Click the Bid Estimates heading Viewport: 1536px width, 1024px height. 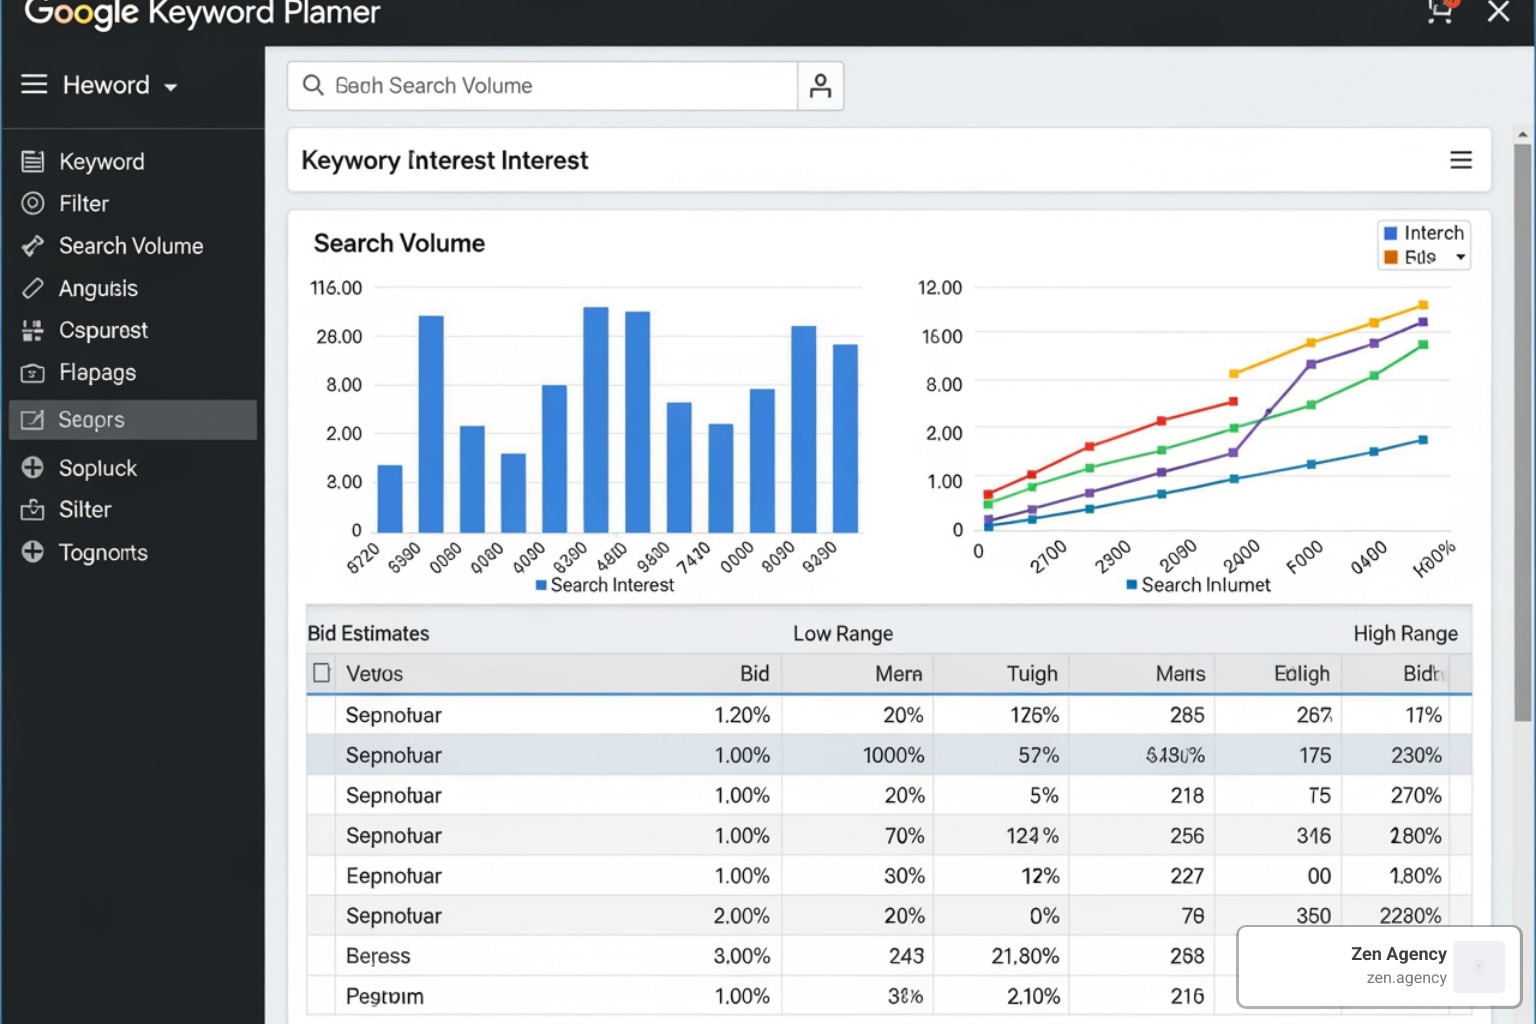tap(368, 634)
